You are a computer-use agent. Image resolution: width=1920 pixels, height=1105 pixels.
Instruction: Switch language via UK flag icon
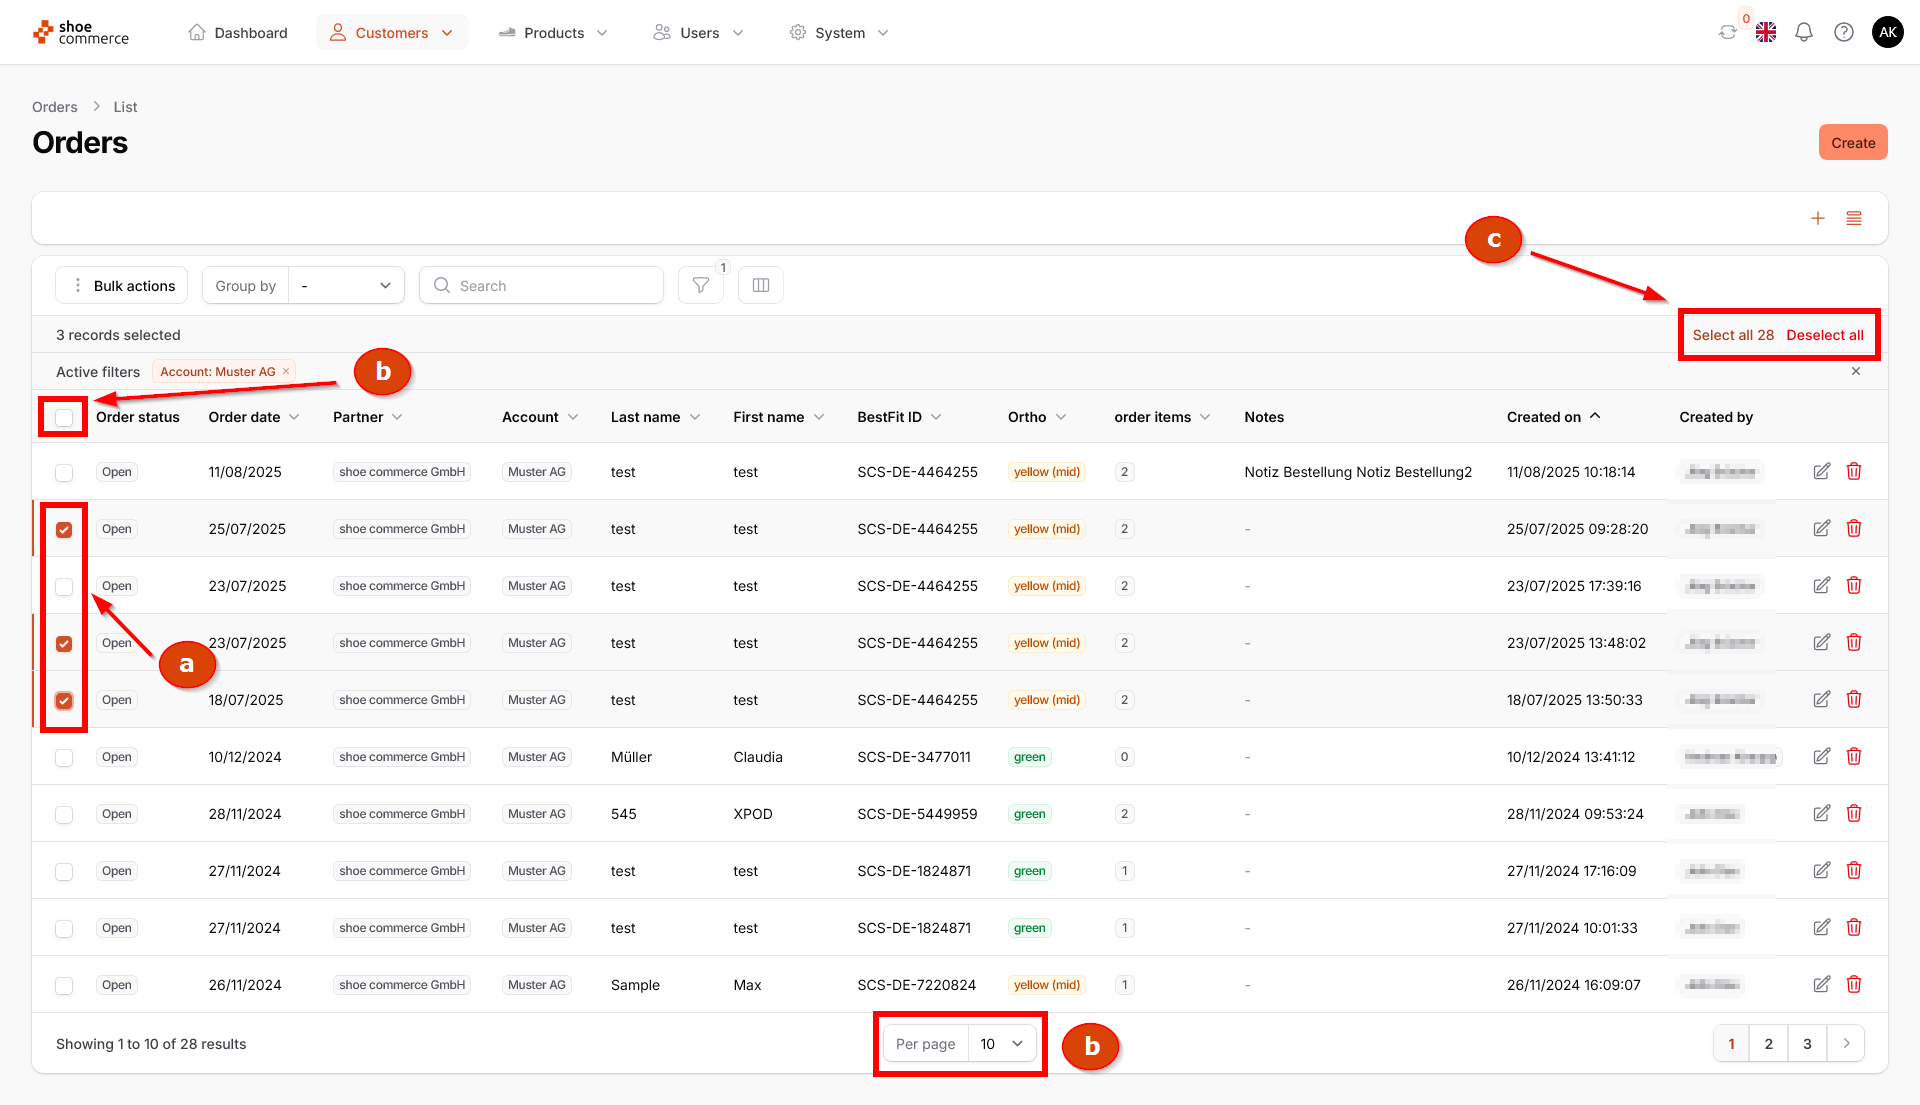tap(1766, 33)
